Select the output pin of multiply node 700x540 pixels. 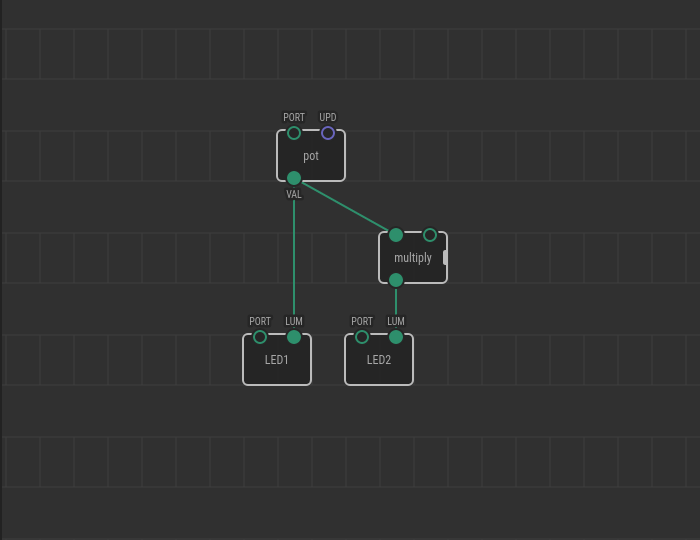[x=396, y=280]
